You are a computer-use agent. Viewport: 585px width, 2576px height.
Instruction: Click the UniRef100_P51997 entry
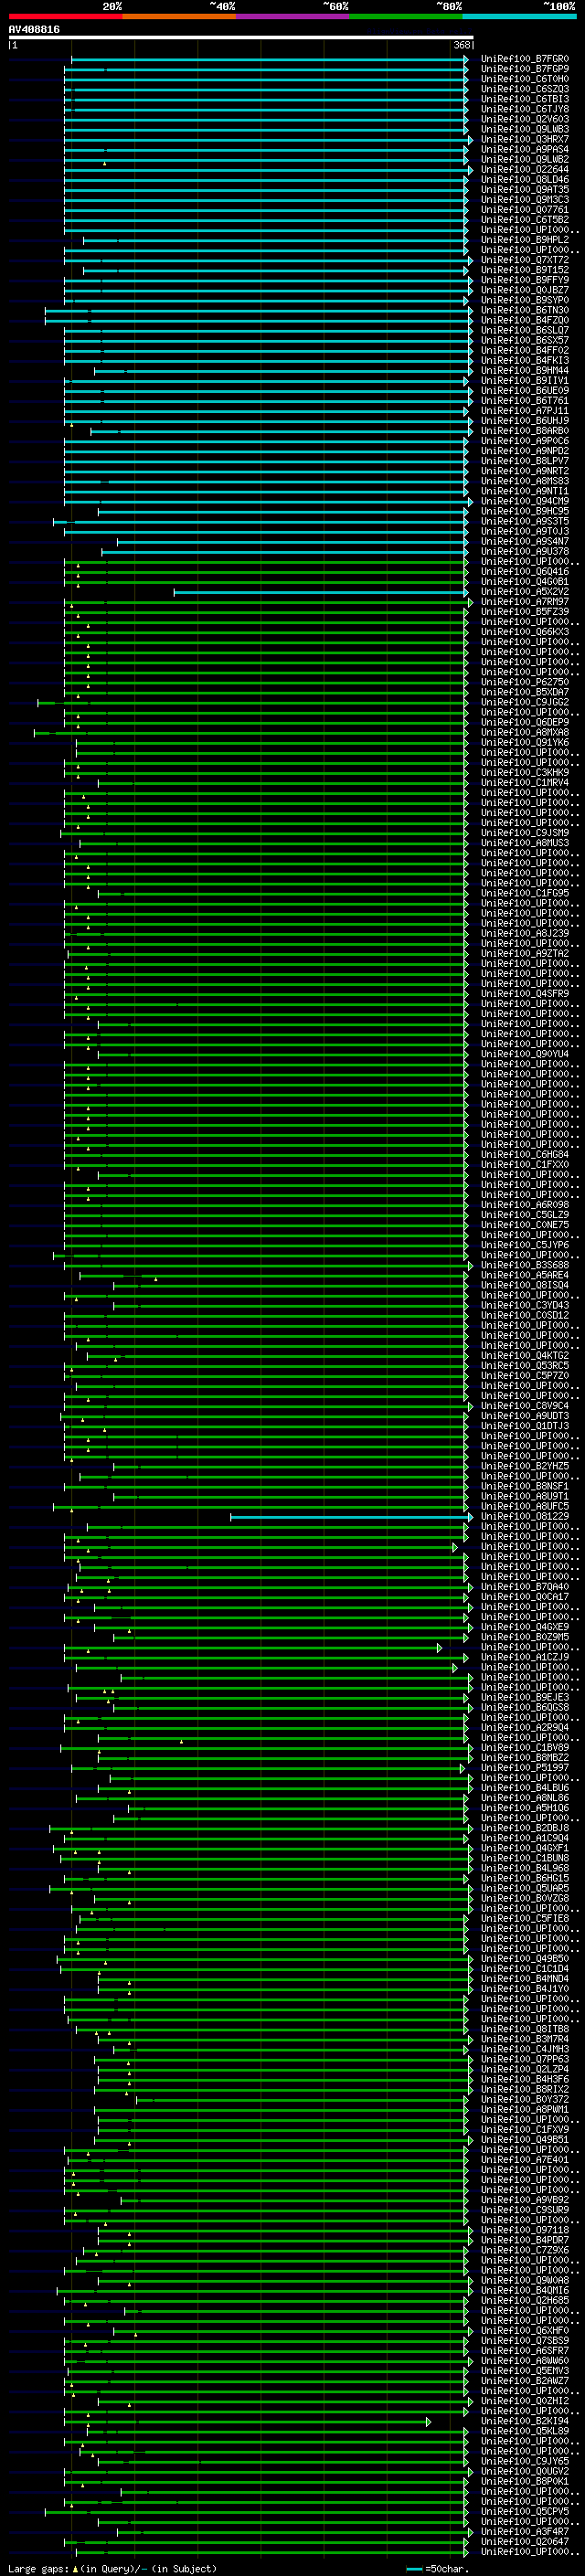point(525,1767)
